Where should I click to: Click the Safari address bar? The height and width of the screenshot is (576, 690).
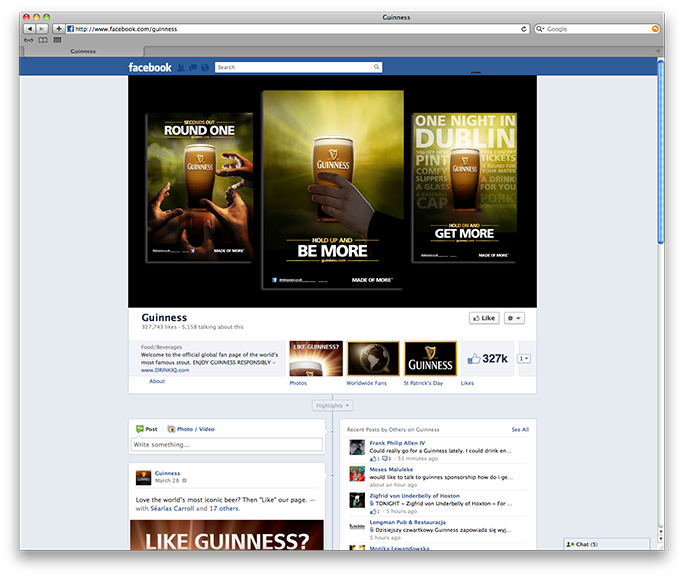click(x=297, y=29)
